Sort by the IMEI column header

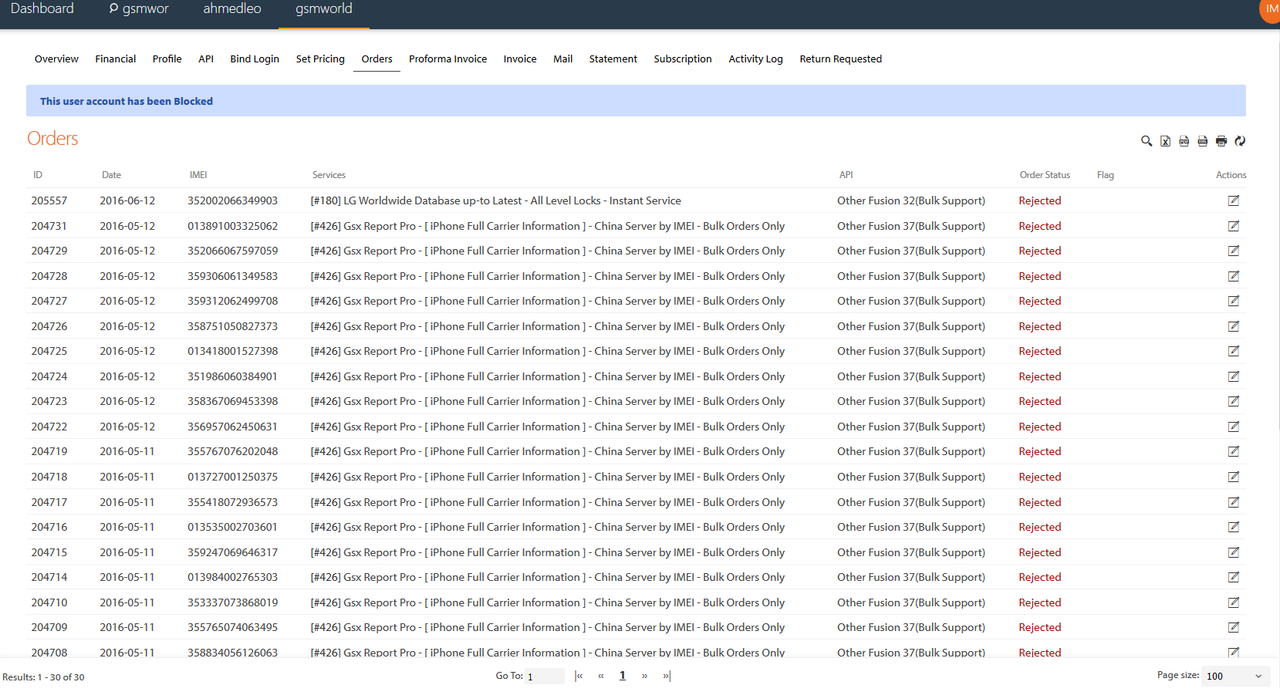tap(198, 175)
